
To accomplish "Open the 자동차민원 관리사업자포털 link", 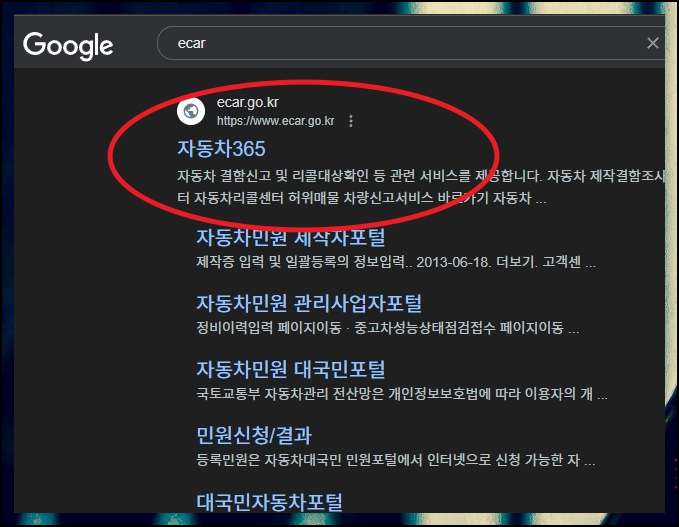I will (309, 303).
